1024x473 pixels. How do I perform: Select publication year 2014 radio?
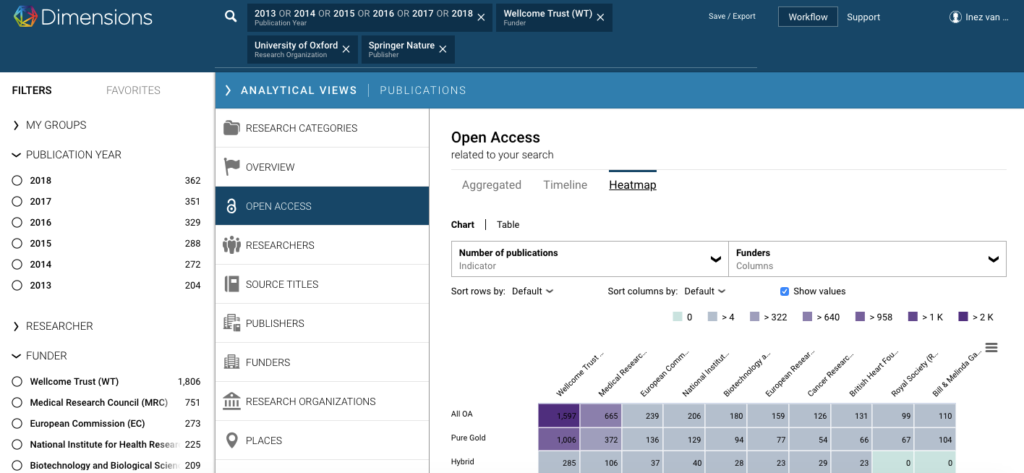click(x=17, y=265)
